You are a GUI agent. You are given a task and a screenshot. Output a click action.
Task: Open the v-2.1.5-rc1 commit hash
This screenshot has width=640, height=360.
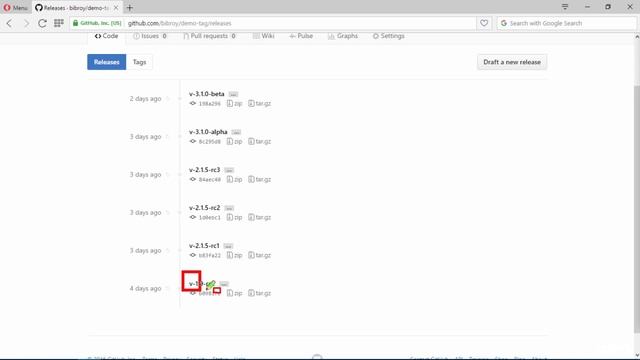click(x=209, y=256)
